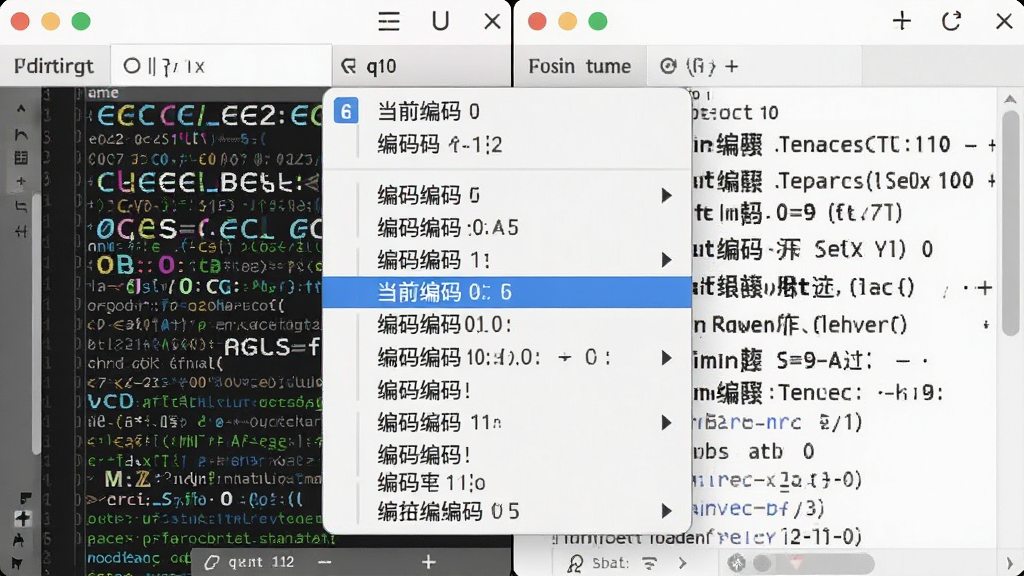Screen dimensions: 1024x576
Task: Click the VCD line in code editor
Action: point(204,402)
